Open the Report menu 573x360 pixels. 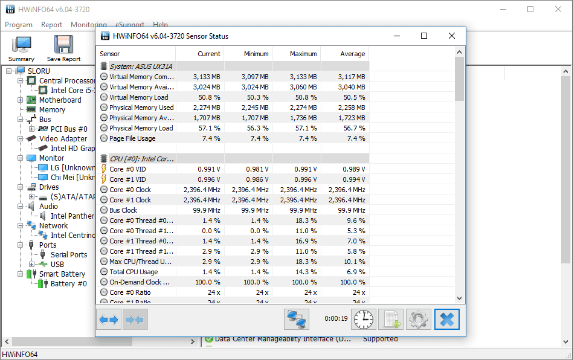point(52,24)
